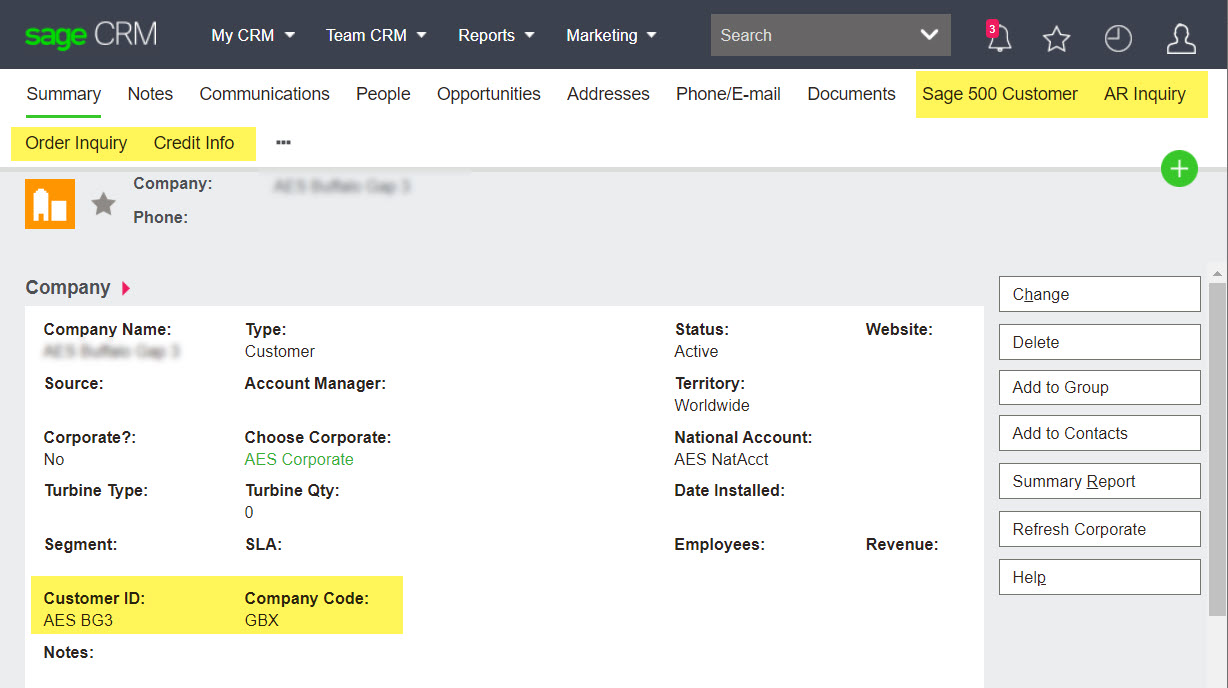Toggle the favorite star beside the company name
The width and height of the screenshot is (1228, 688).
click(x=103, y=203)
